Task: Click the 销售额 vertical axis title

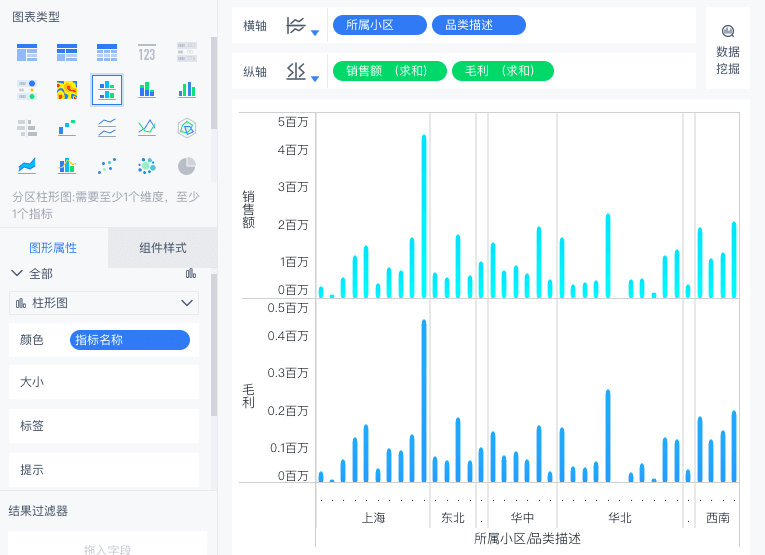Action: 248,209
